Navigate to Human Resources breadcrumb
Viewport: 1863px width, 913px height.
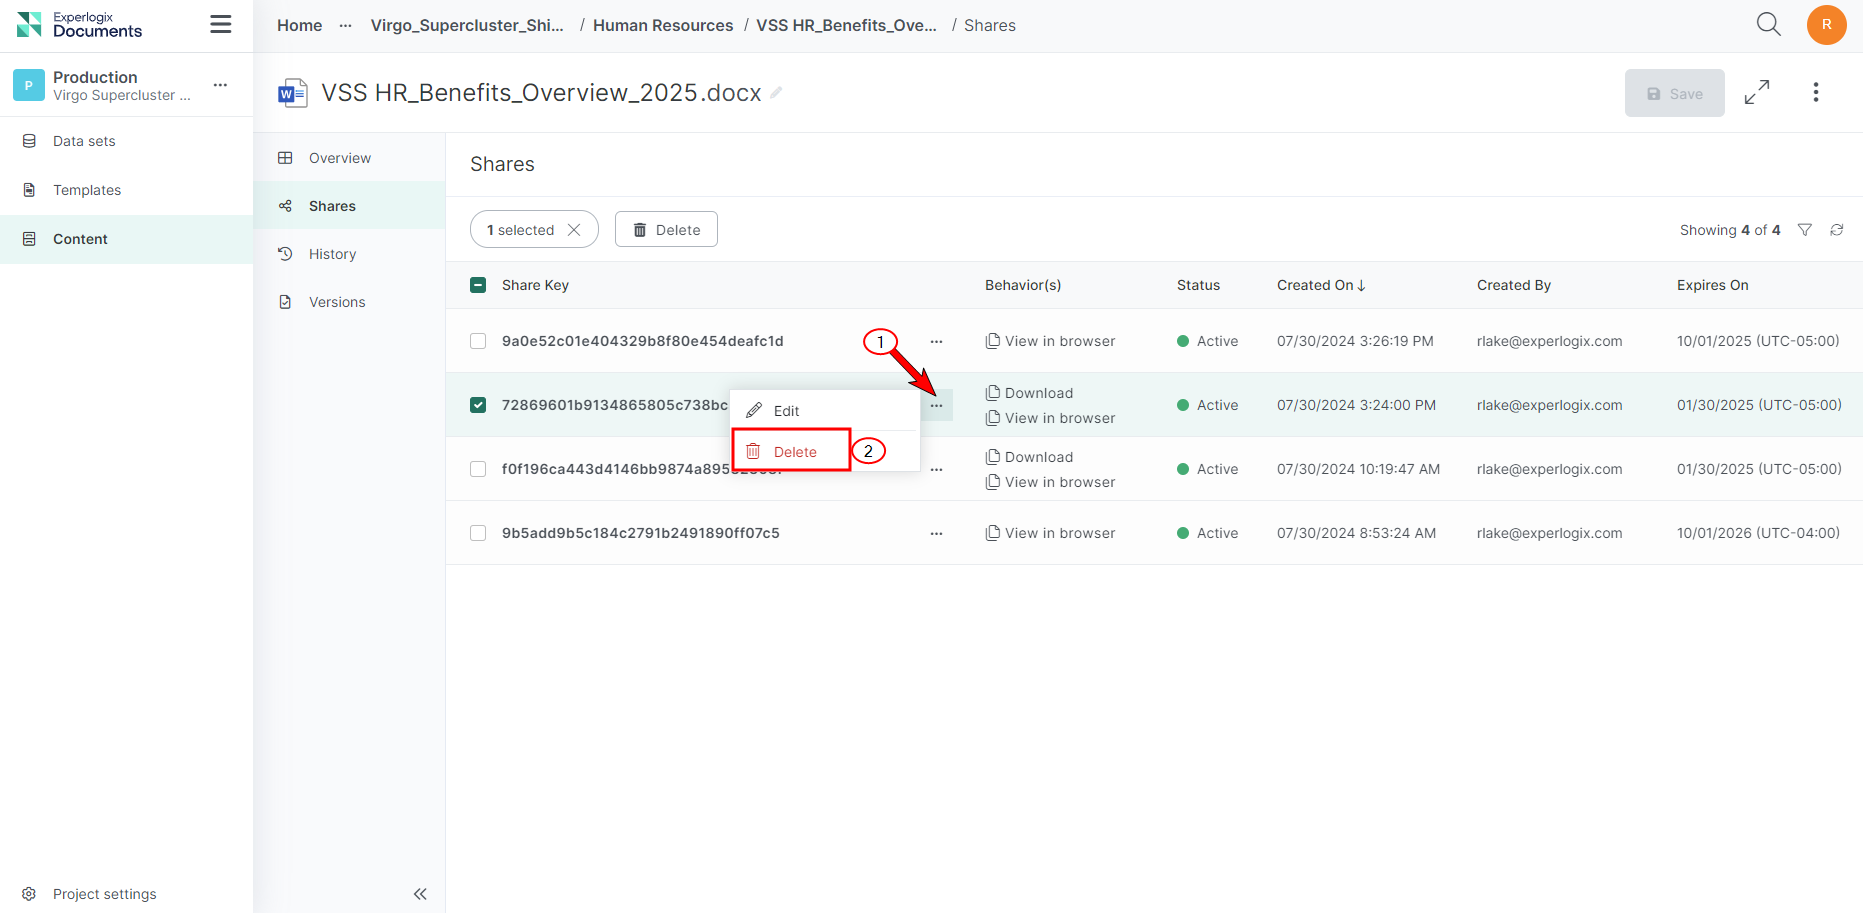pos(663,25)
